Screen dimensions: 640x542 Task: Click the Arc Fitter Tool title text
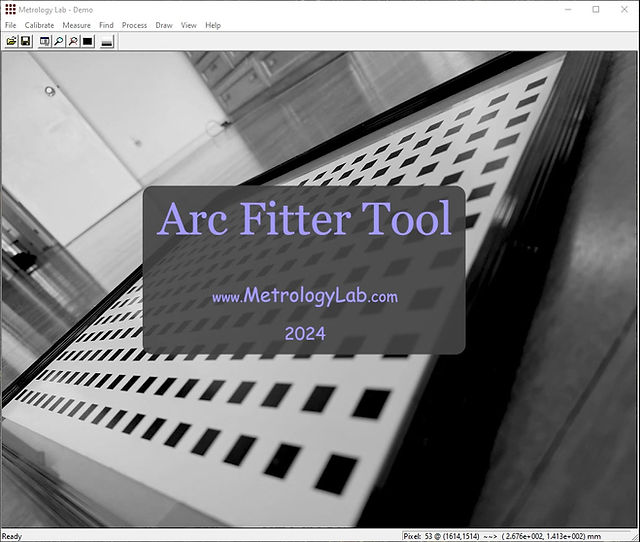(x=304, y=218)
